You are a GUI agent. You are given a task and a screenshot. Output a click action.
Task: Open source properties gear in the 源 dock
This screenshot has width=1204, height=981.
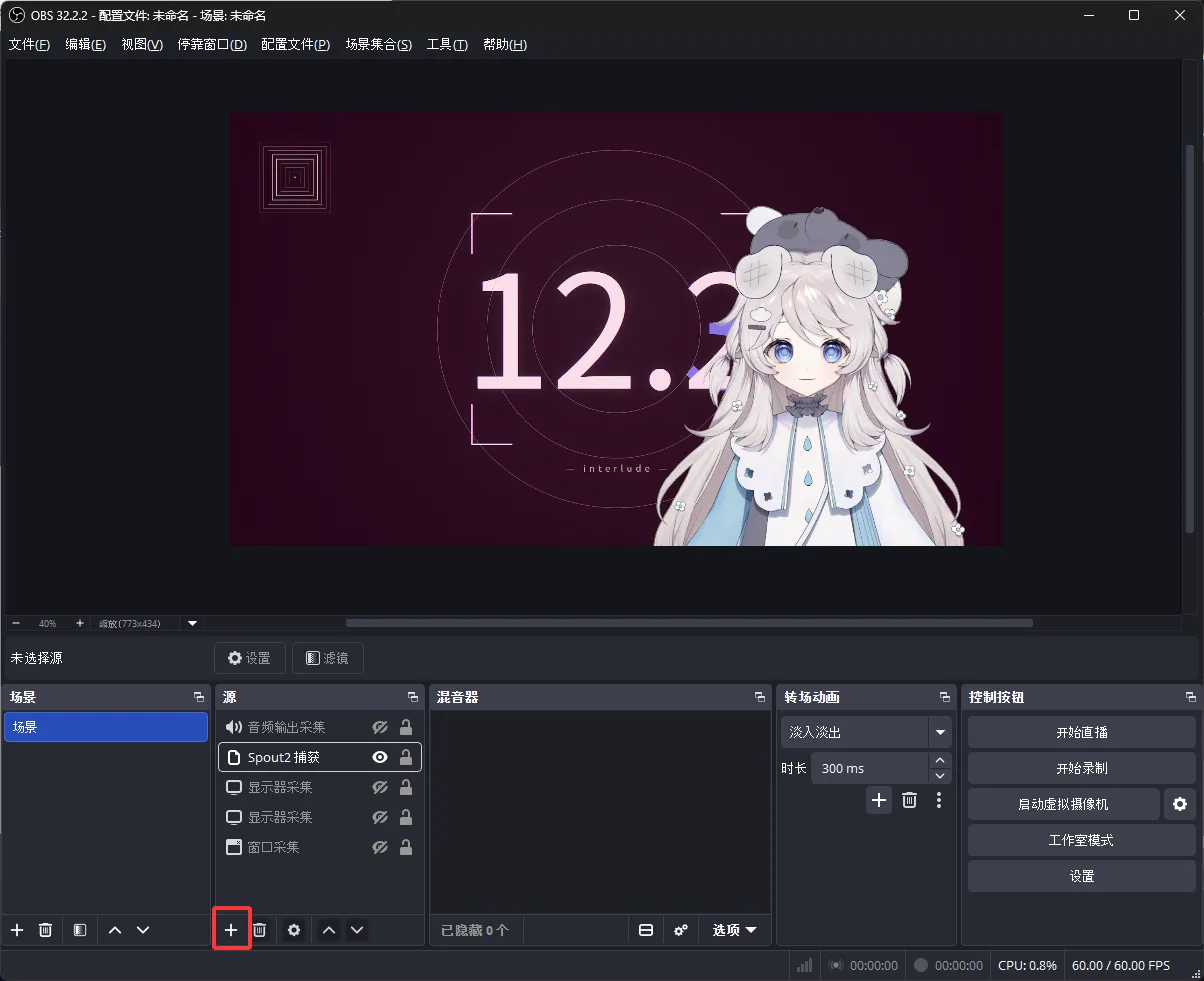(294, 930)
